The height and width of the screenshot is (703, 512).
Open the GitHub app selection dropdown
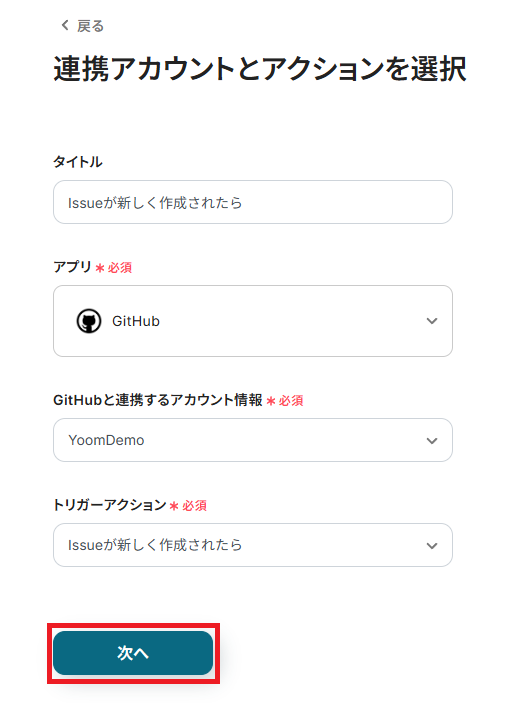[253, 321]
